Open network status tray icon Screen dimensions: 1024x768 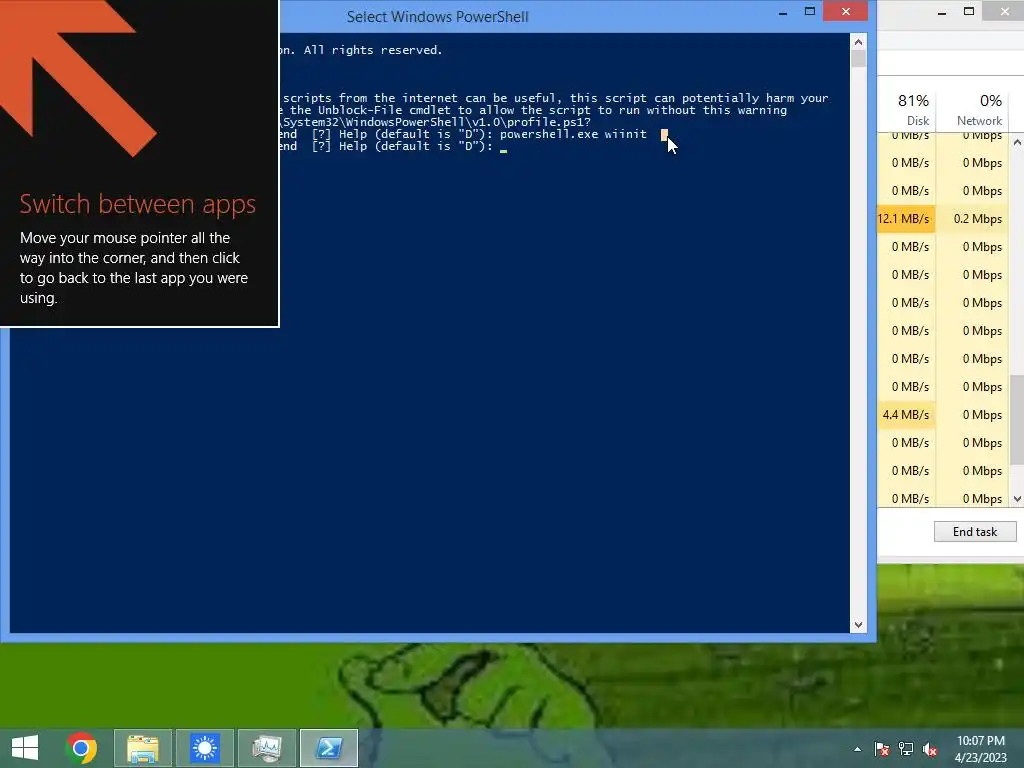tap(906, 749)
